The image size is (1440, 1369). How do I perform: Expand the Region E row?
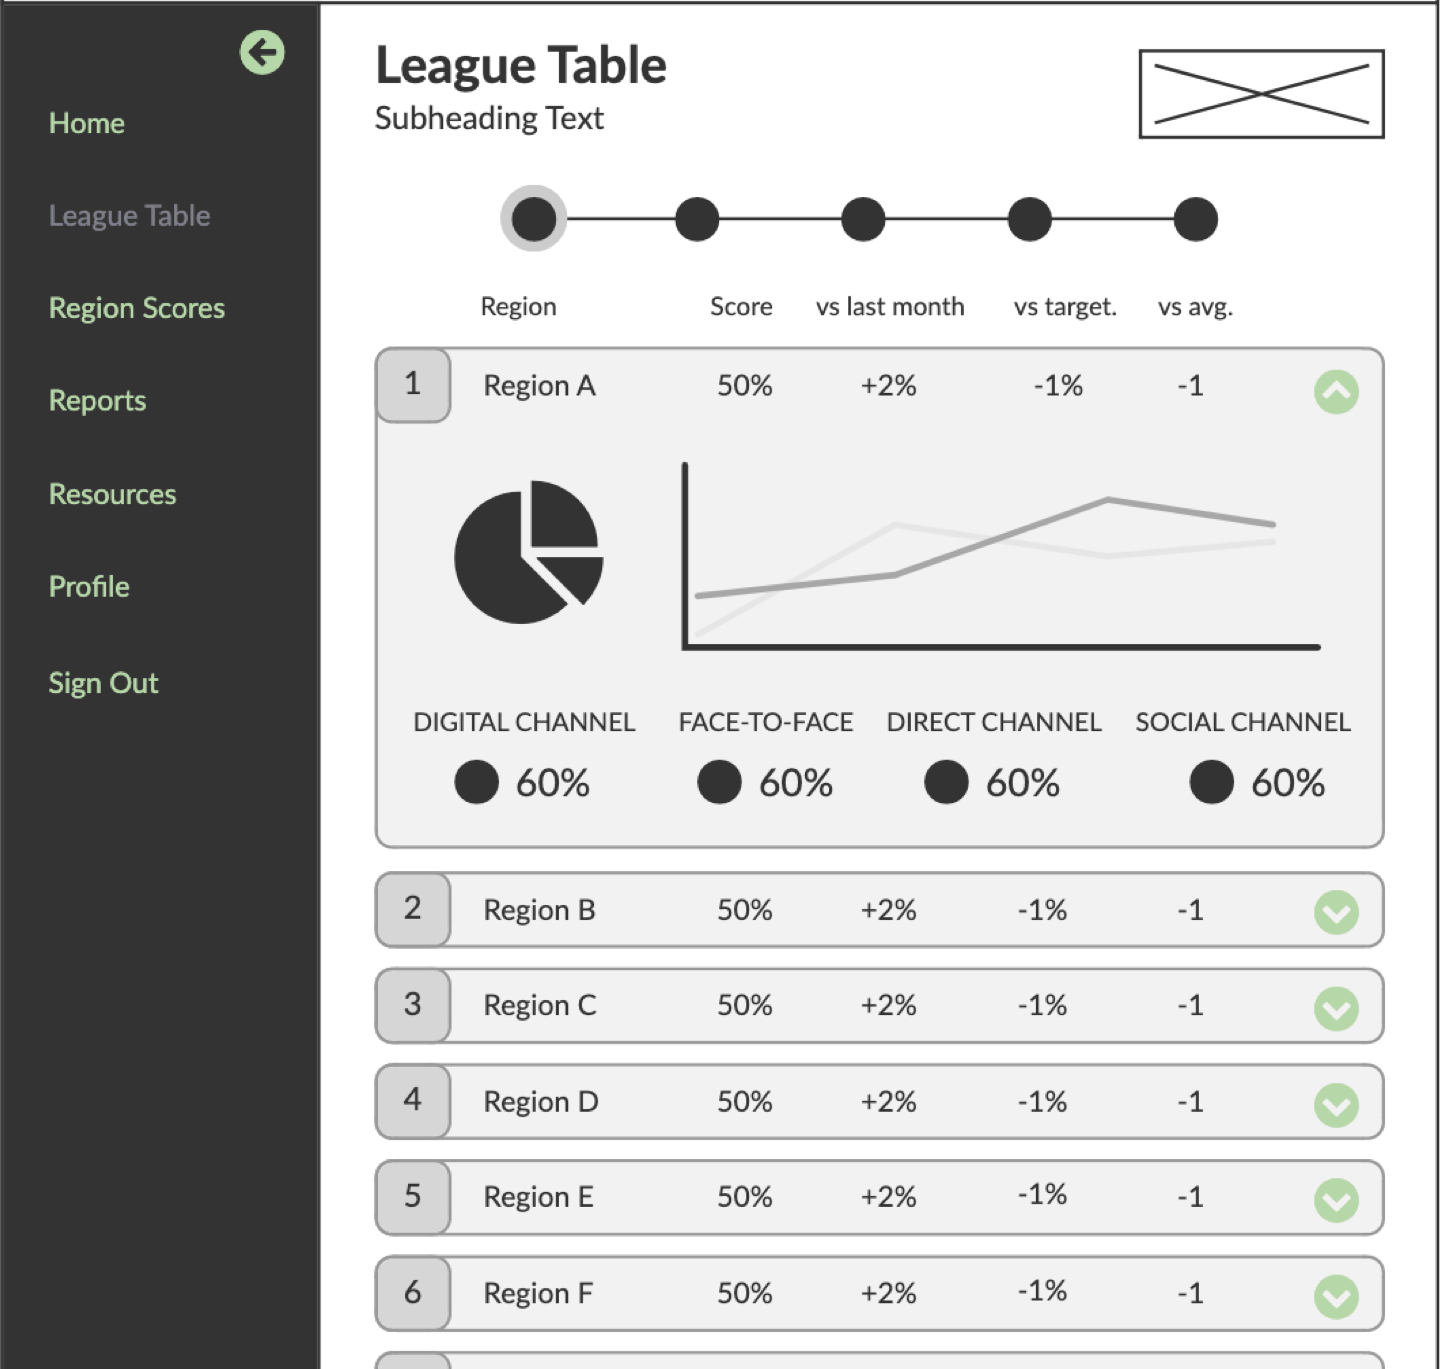pyautogui.click(x=1335, y=1197)
